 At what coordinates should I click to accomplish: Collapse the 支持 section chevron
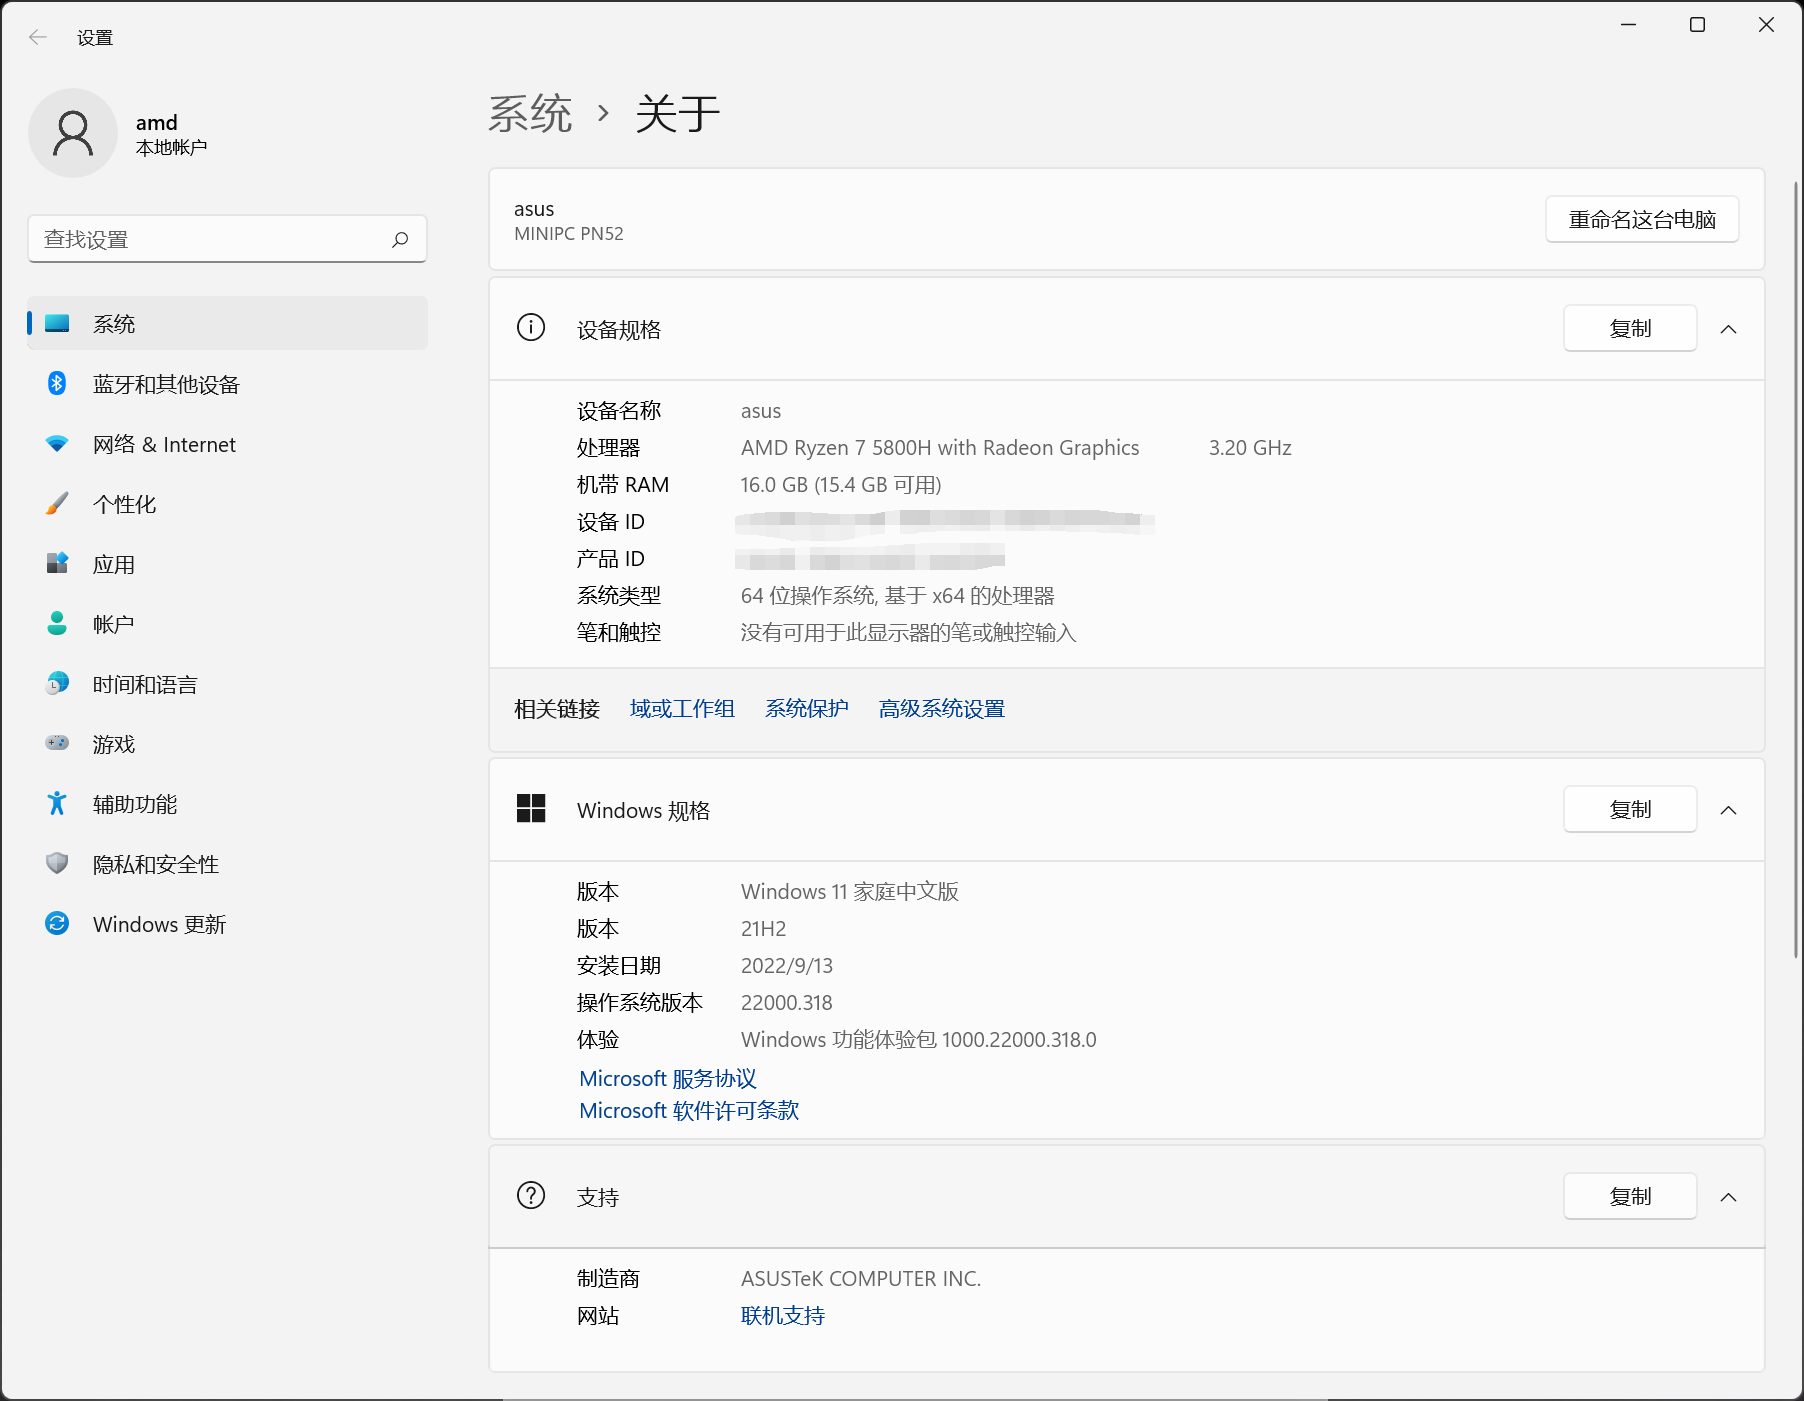click(x=1728, y=1197)
